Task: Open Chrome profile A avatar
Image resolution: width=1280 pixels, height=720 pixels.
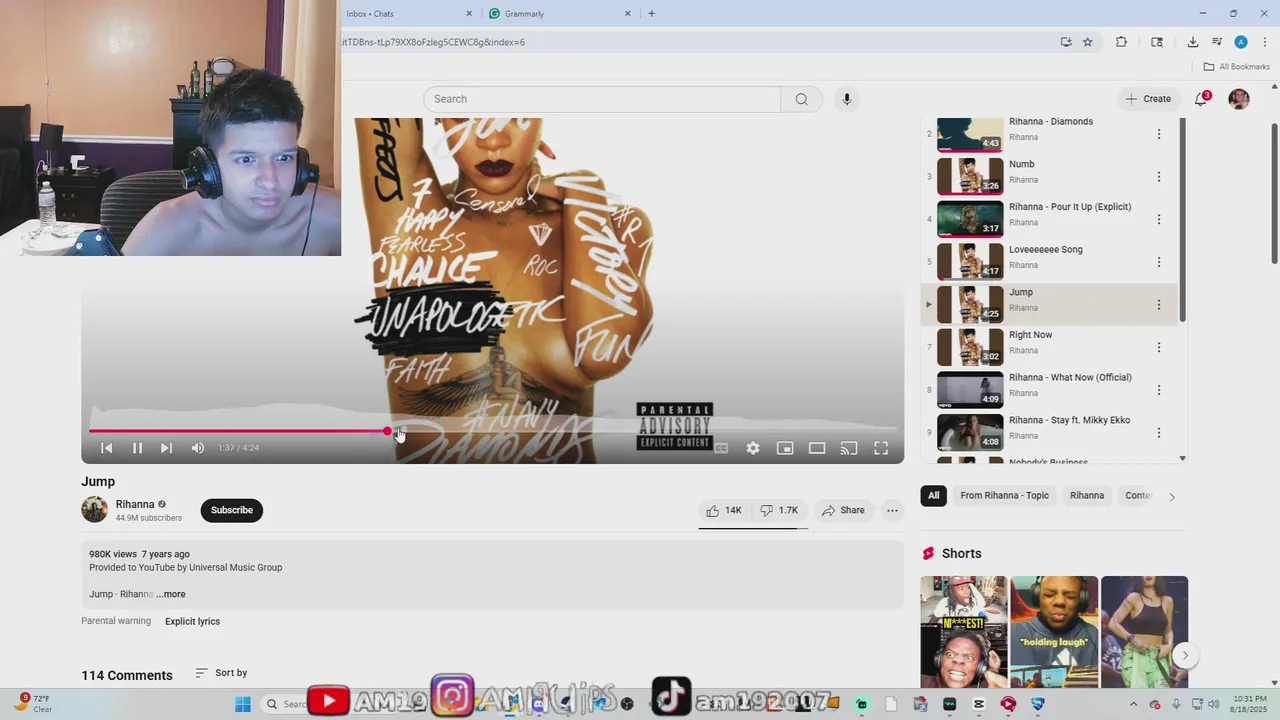Action: point(1241,42)
